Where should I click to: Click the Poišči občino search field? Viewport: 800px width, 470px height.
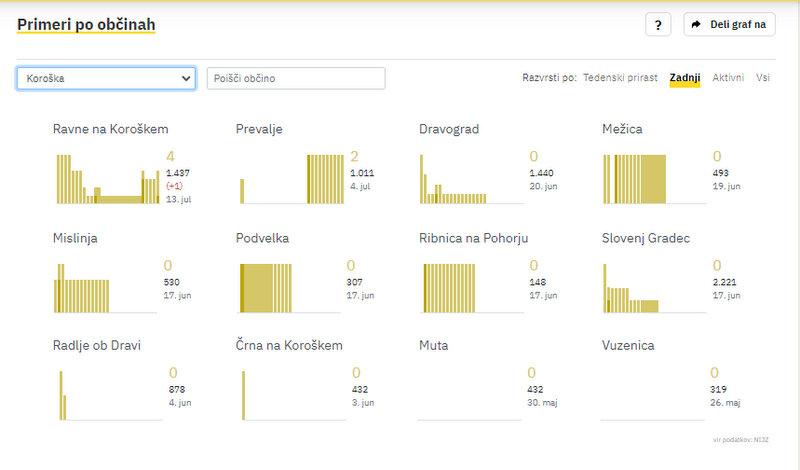coord(296,78)
